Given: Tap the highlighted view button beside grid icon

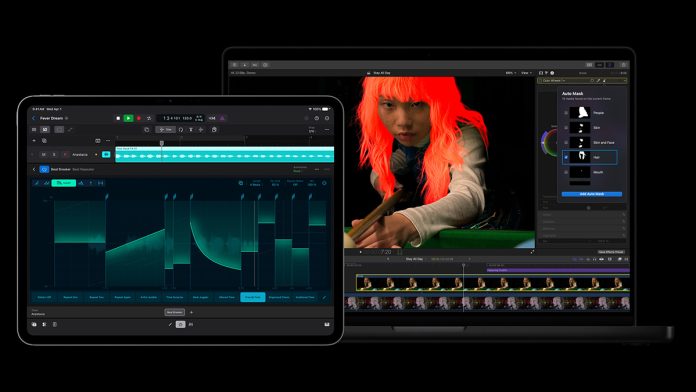Looking at the screenshot, I should [45, 130].
